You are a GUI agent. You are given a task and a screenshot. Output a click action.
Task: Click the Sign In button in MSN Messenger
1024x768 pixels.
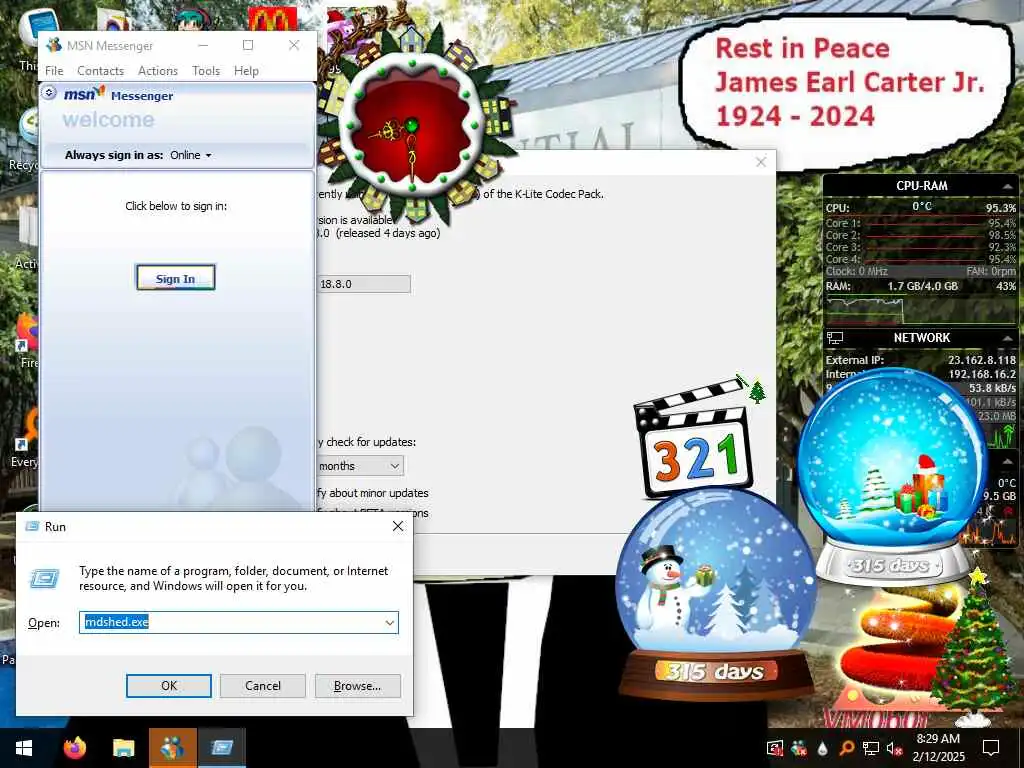point(176,278)
